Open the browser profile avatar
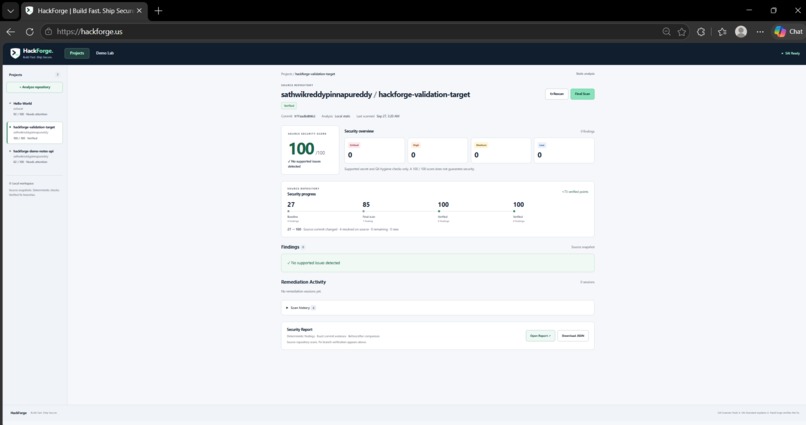The image size is (806, 425). (741, 31)
